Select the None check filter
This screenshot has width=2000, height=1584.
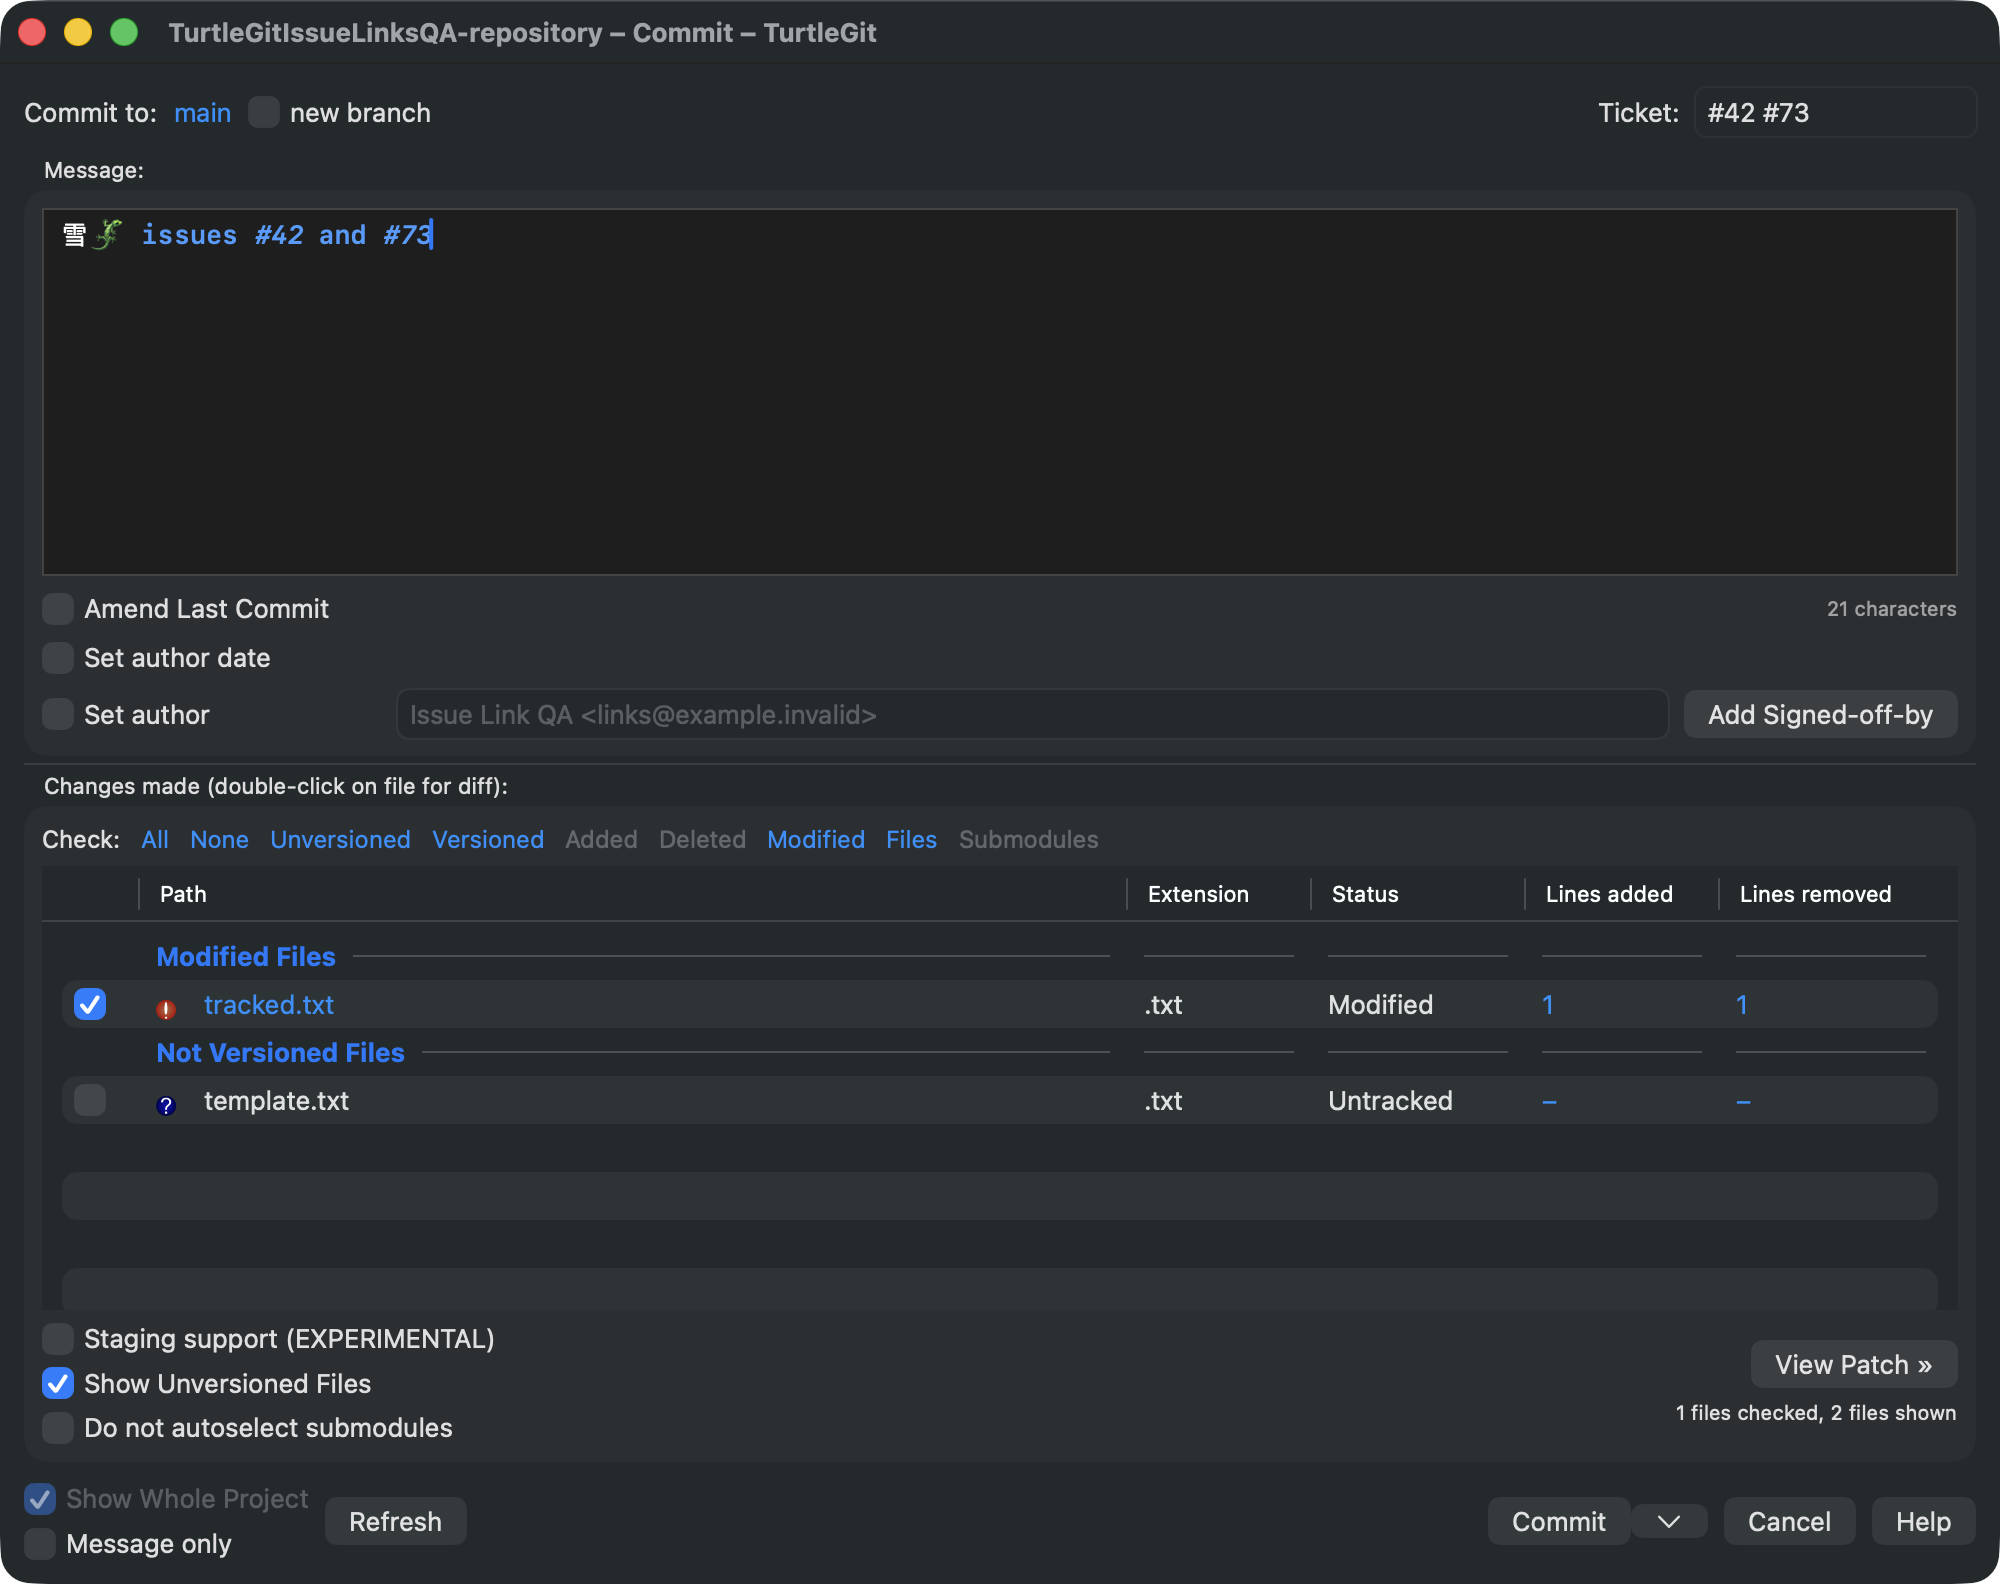point(219,839)
